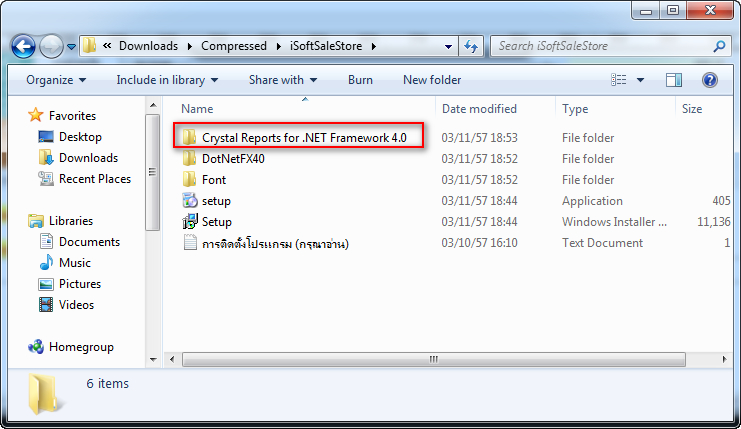Select the DotNetFX40 folder
The image size is (741, 429).
(x=233, y=159)
